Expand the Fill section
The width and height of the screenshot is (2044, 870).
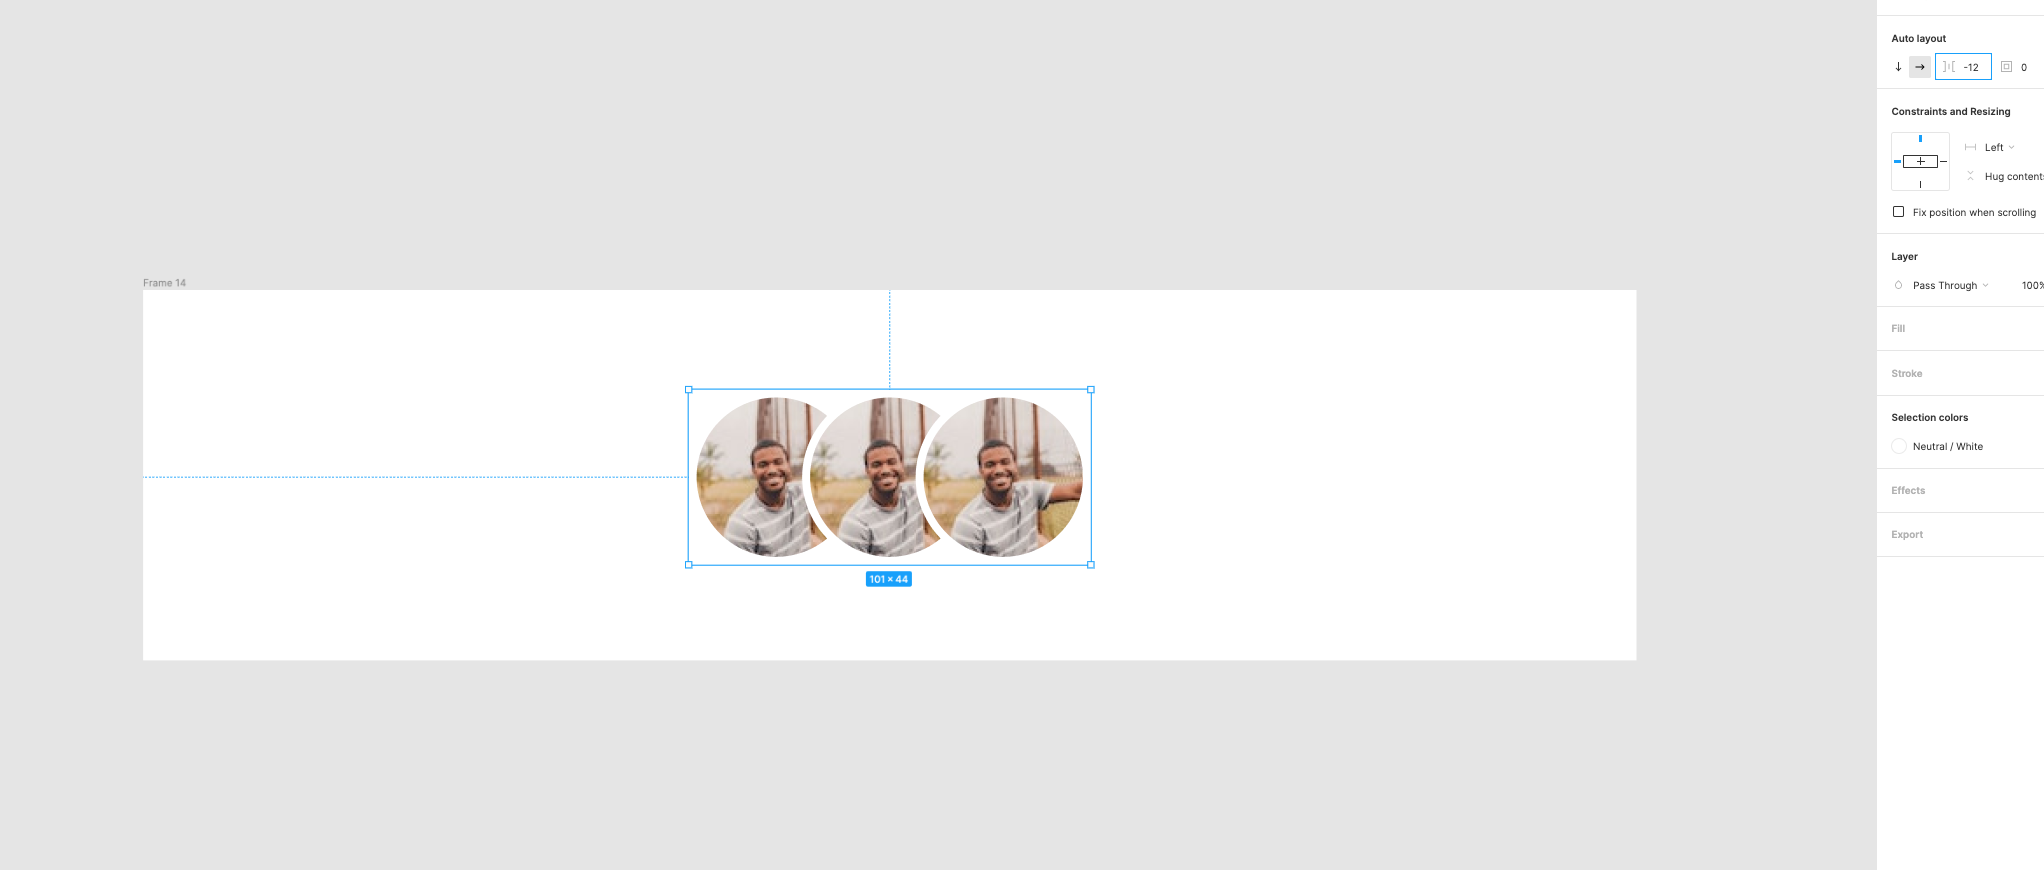click(1898, 328)
